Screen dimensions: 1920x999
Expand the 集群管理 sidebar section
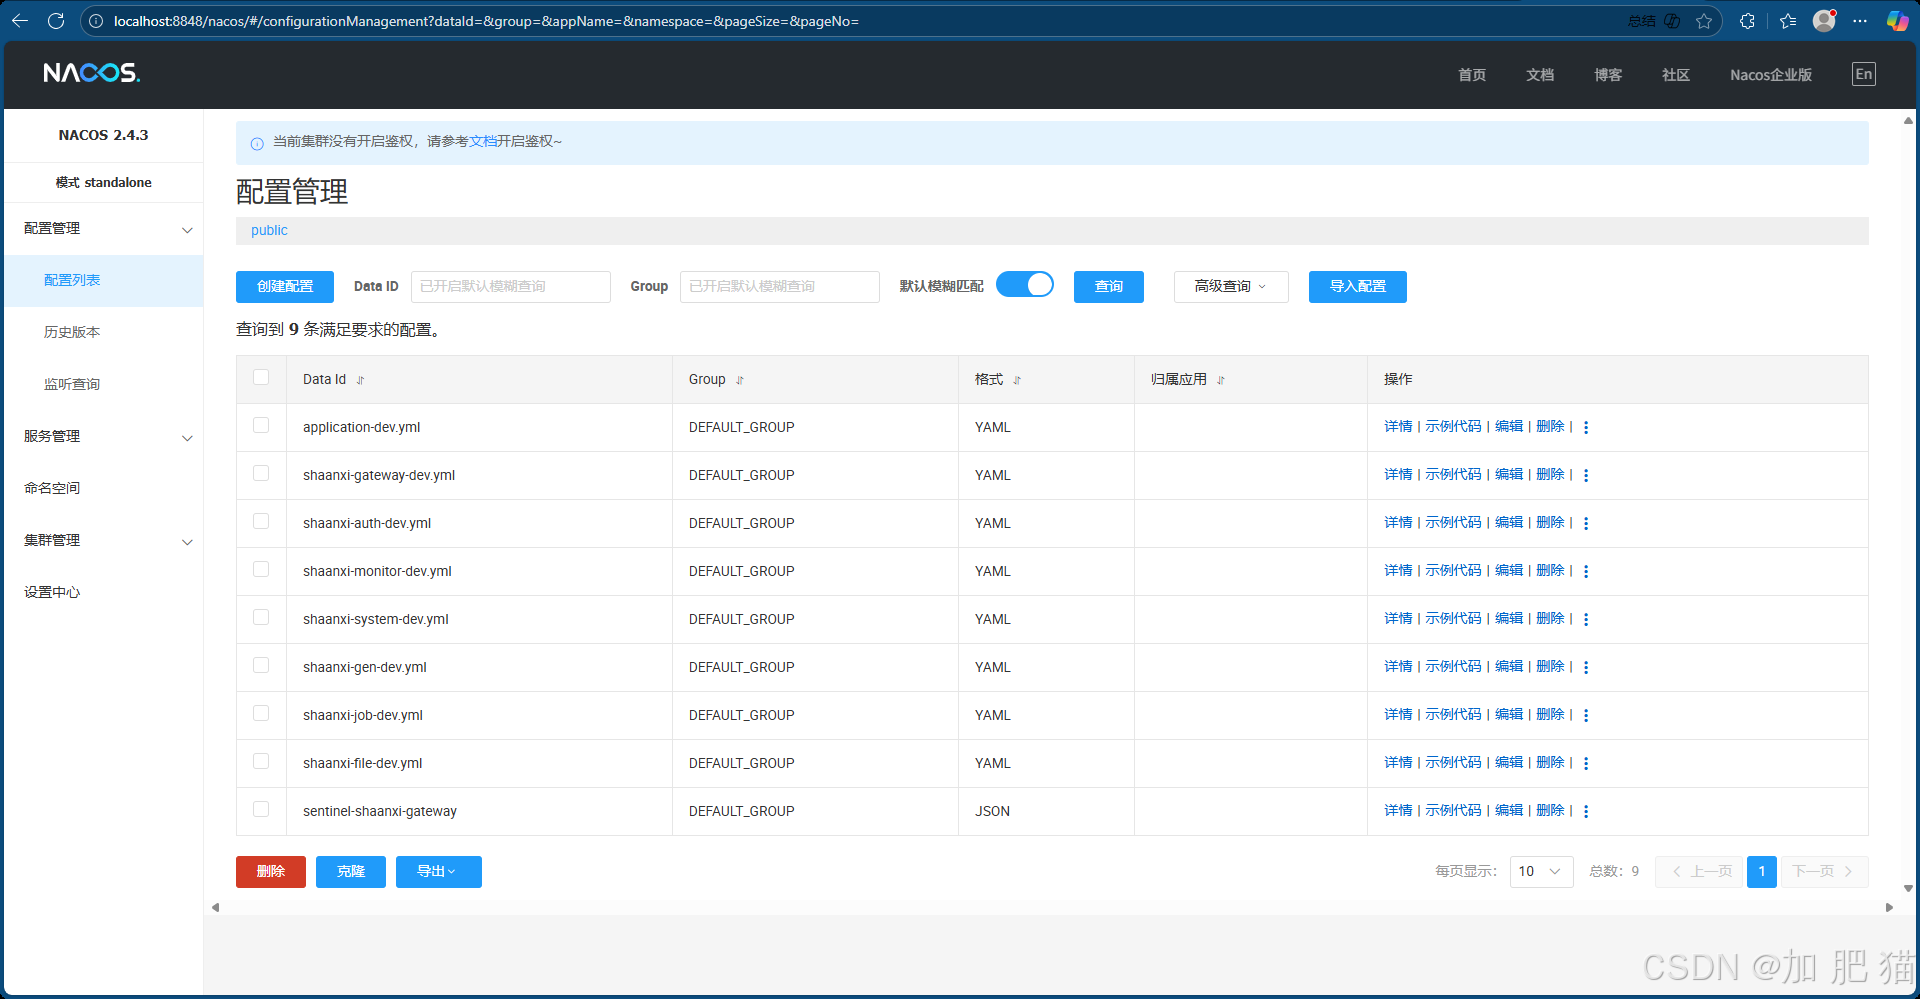point(103,541)
